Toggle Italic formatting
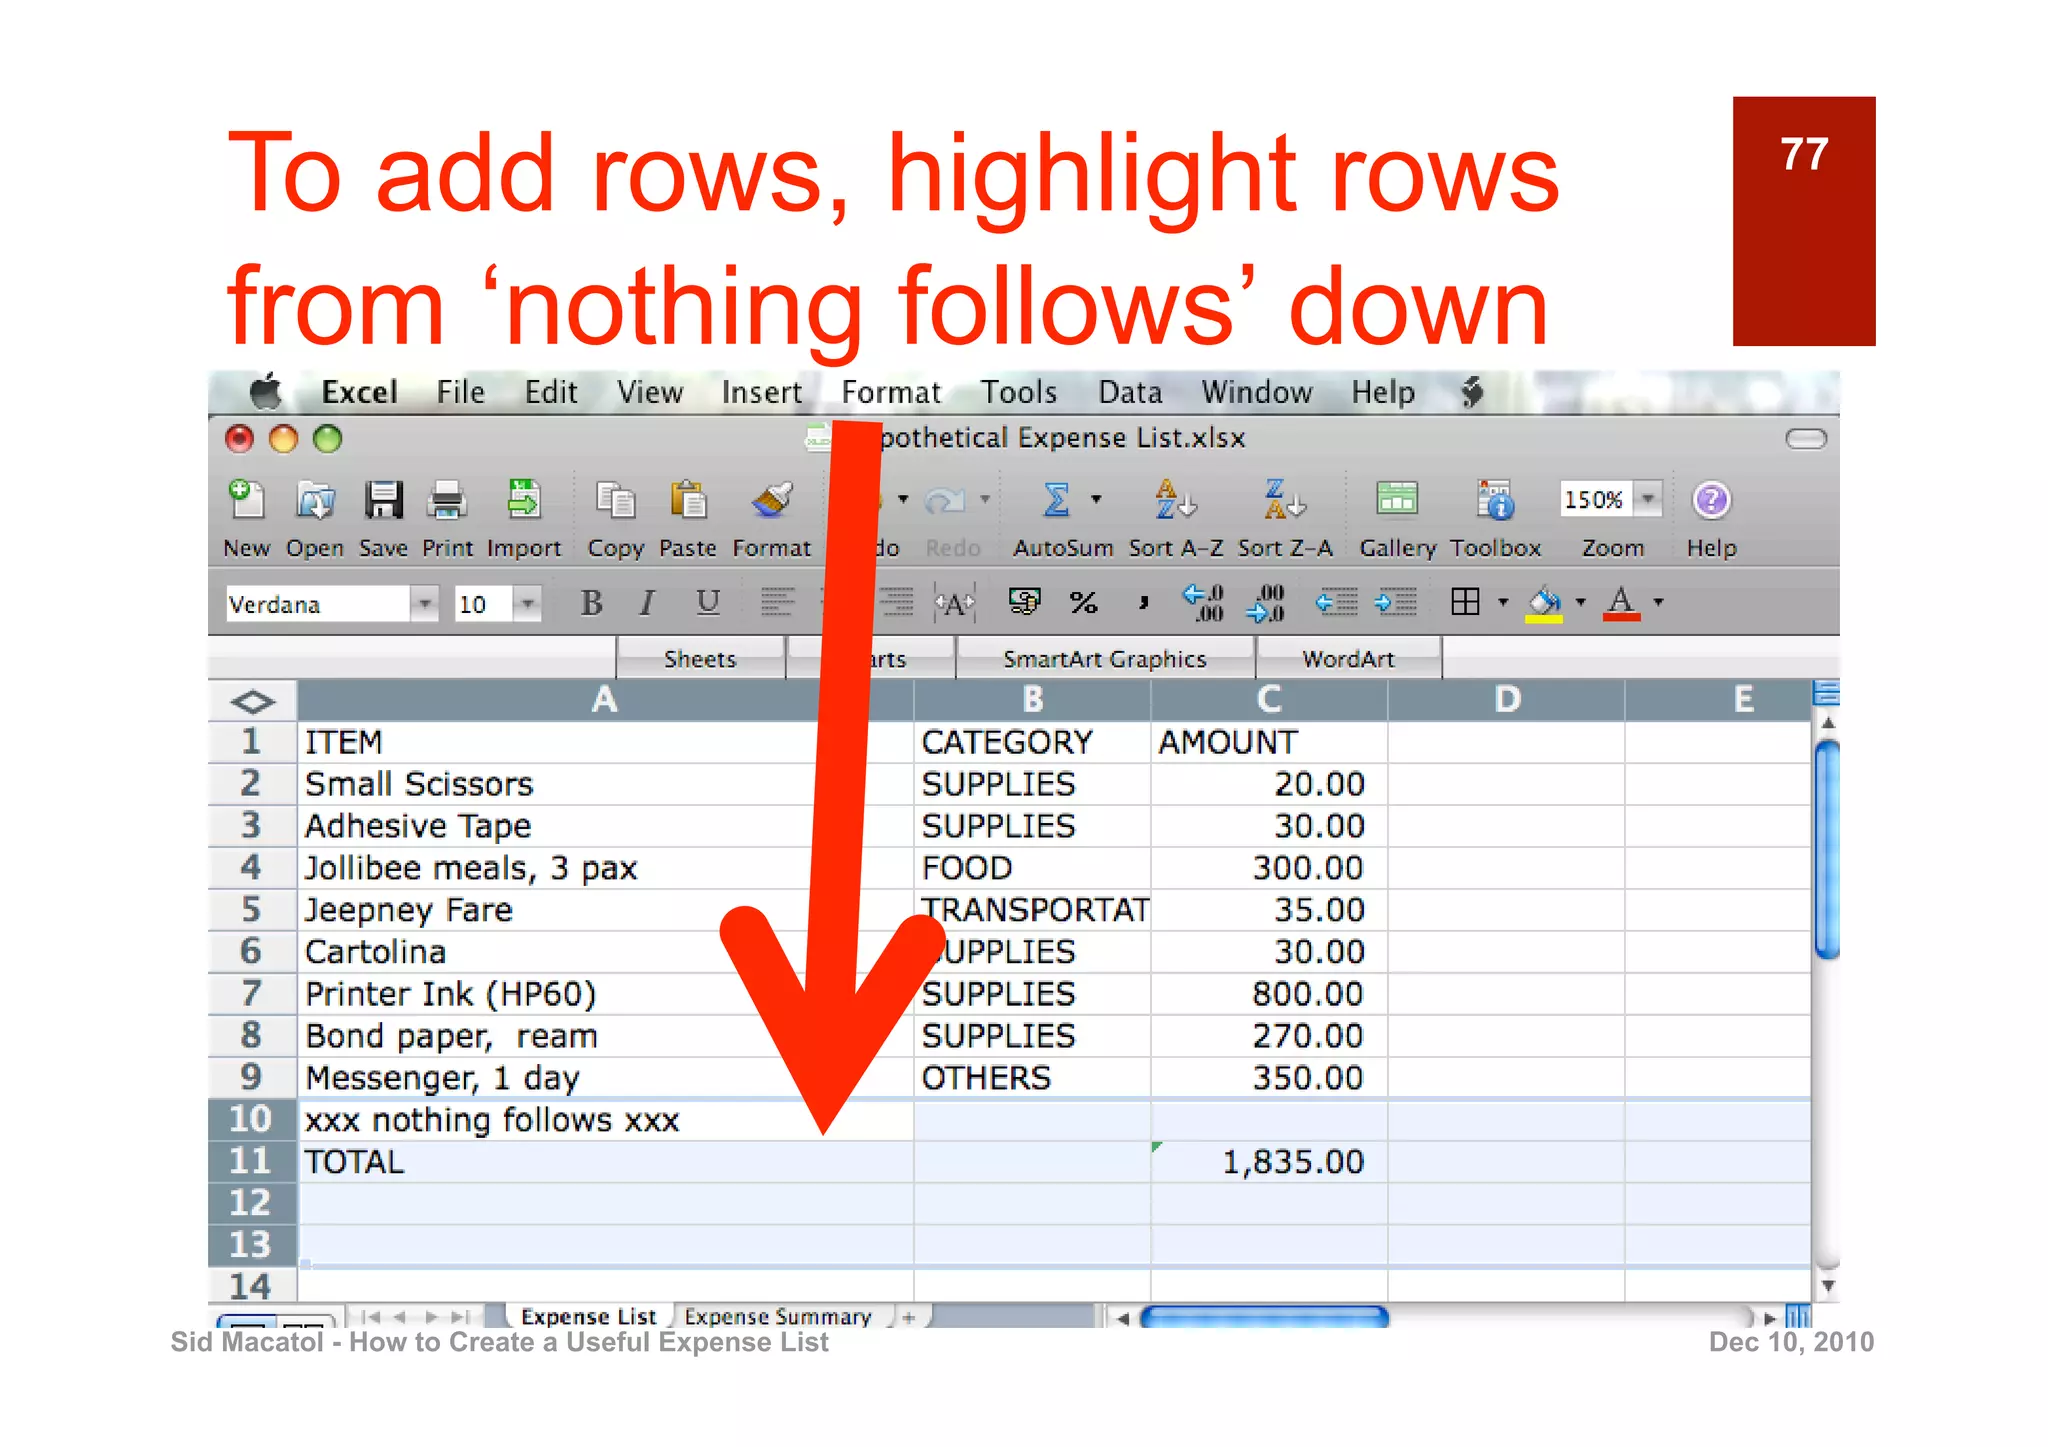This screenshot has height=1447, width=2048. pyautogui.click(x=647, y=602)
